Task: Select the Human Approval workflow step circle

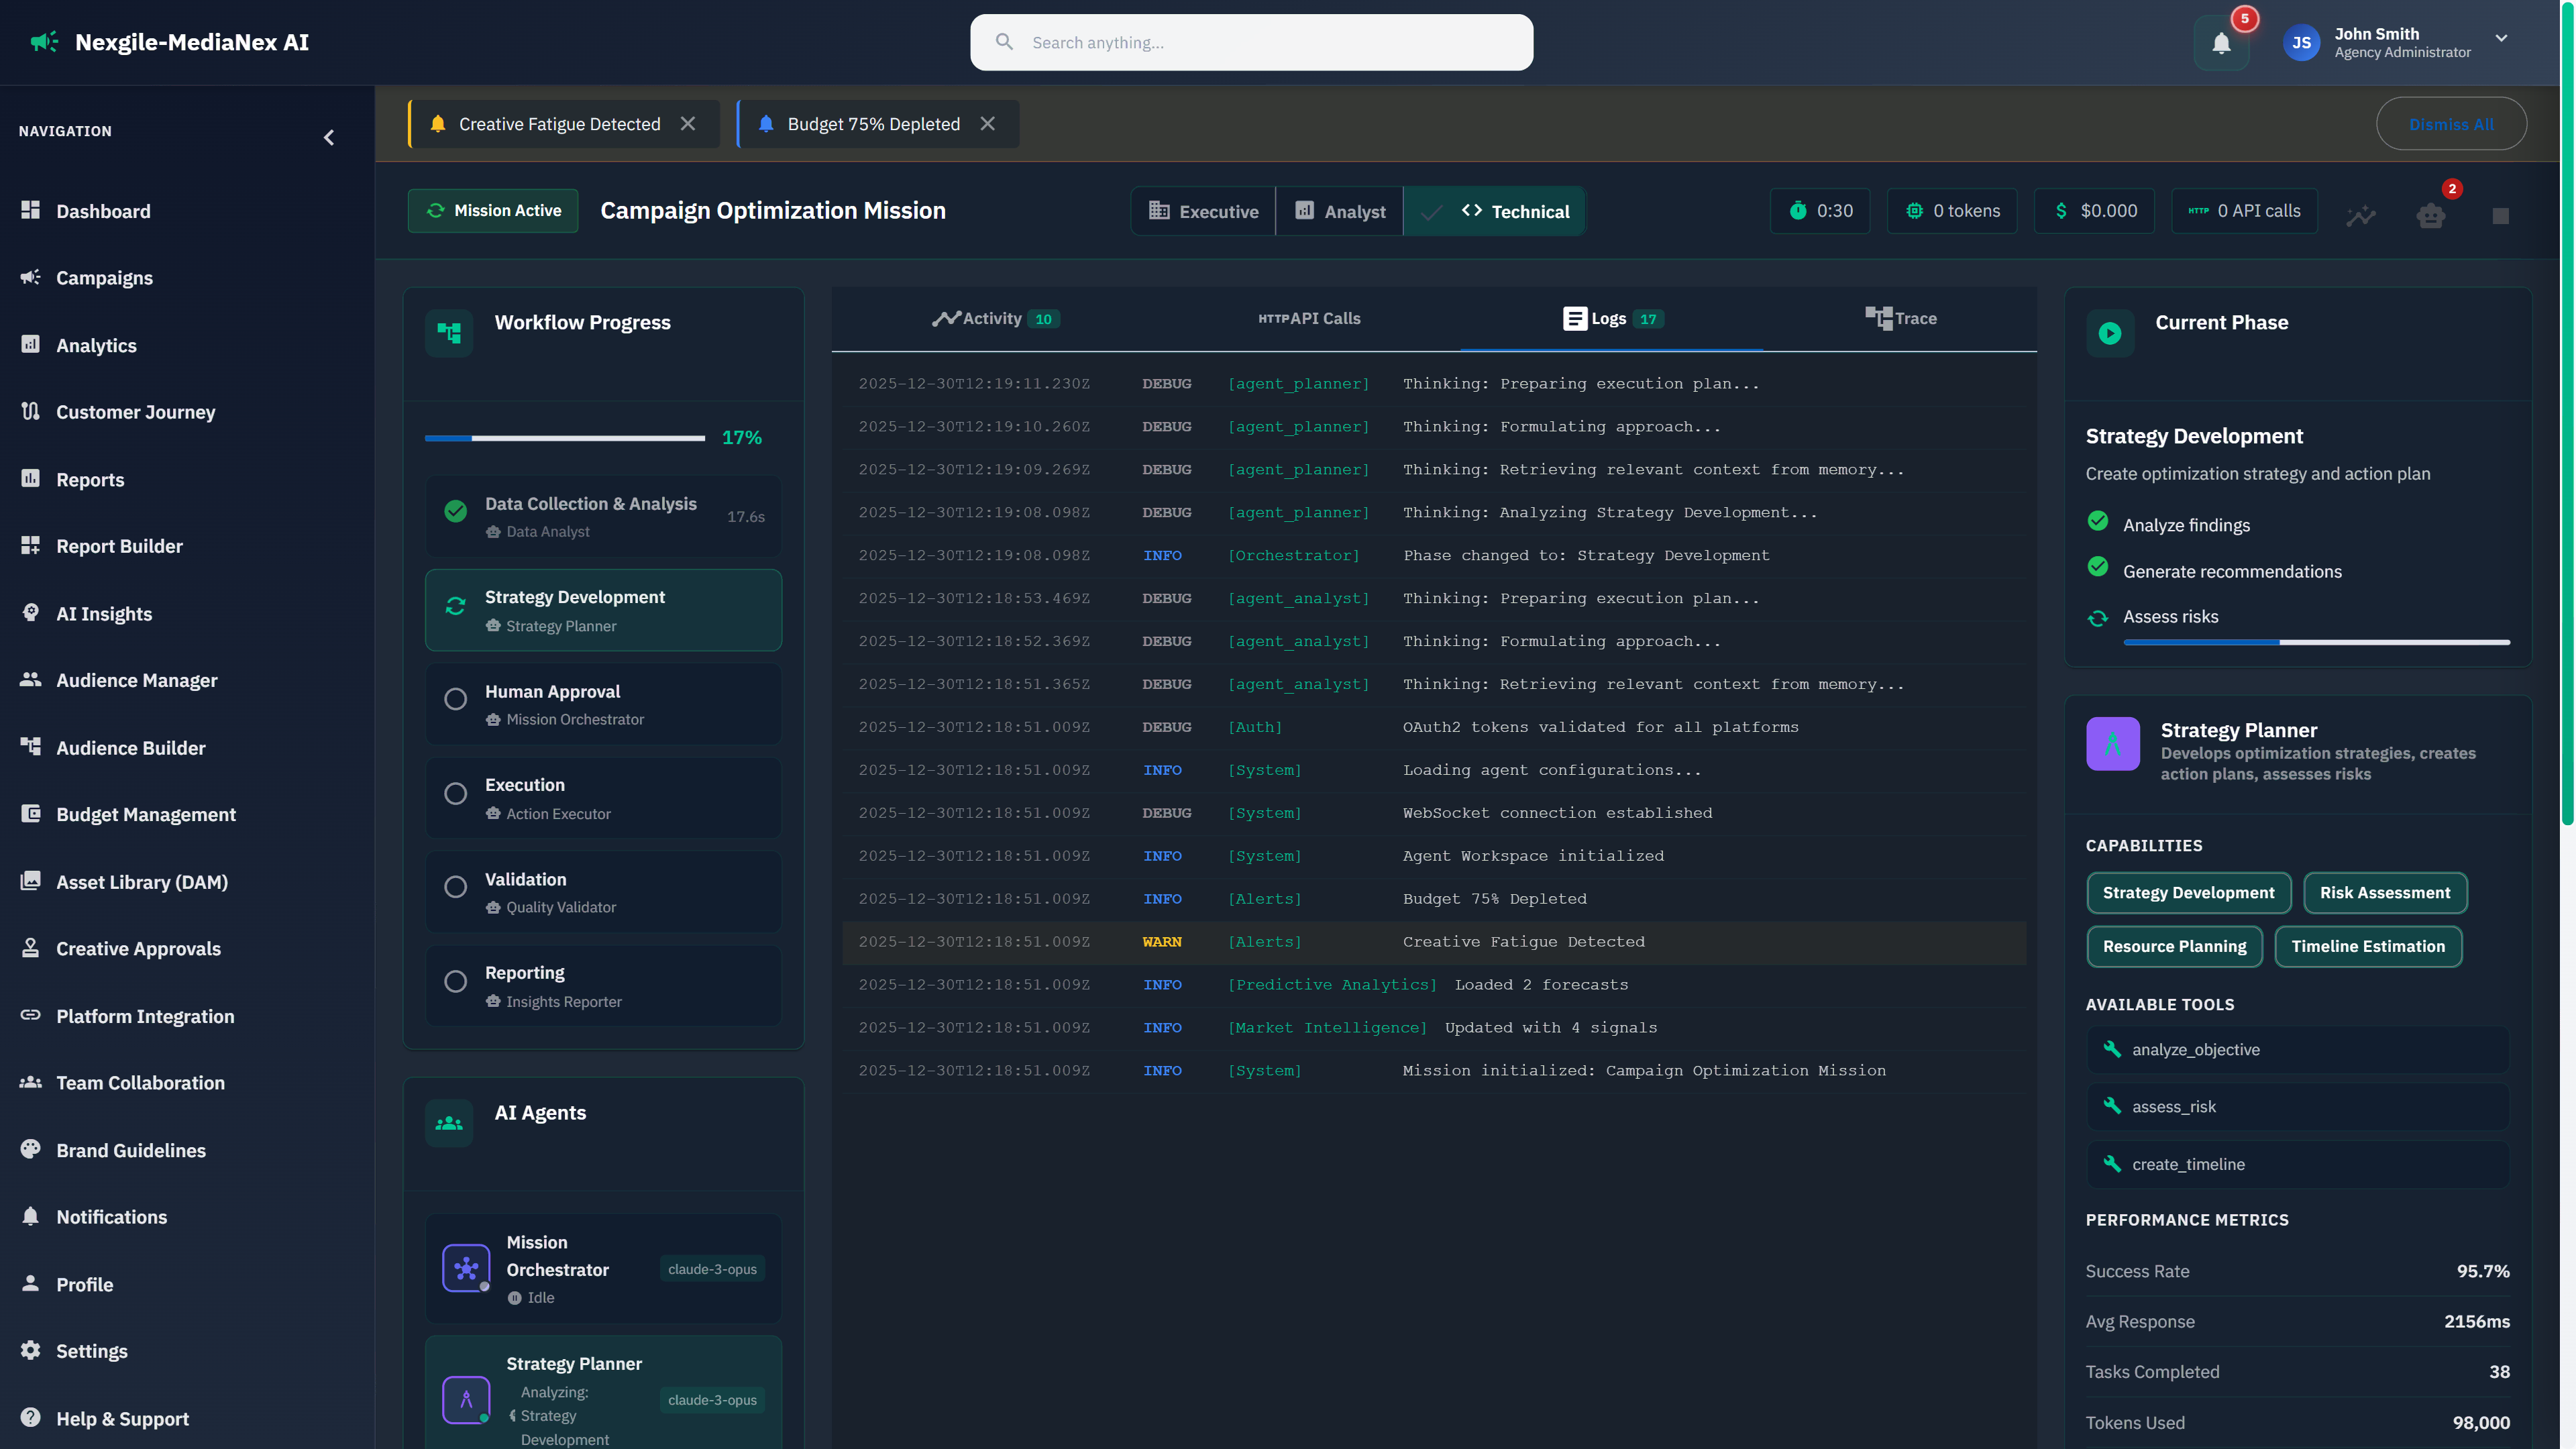Action: click(456, 699)
